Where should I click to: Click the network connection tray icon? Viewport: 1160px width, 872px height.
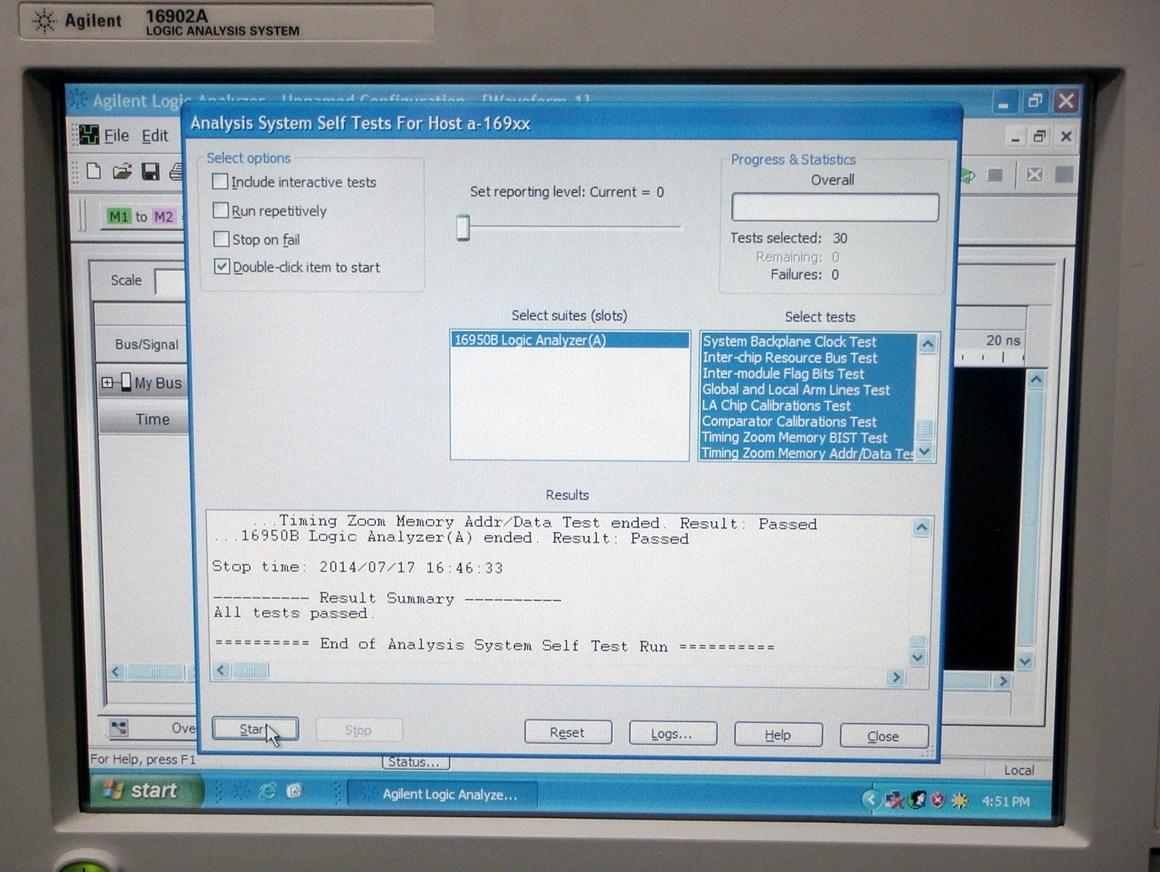[894, 800]
